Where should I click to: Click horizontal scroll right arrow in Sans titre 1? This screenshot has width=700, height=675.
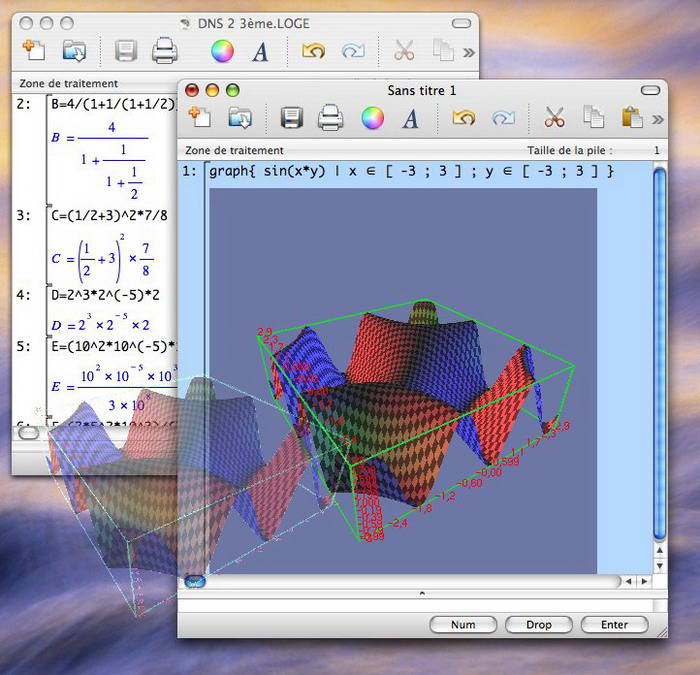[x=644, y=581]
